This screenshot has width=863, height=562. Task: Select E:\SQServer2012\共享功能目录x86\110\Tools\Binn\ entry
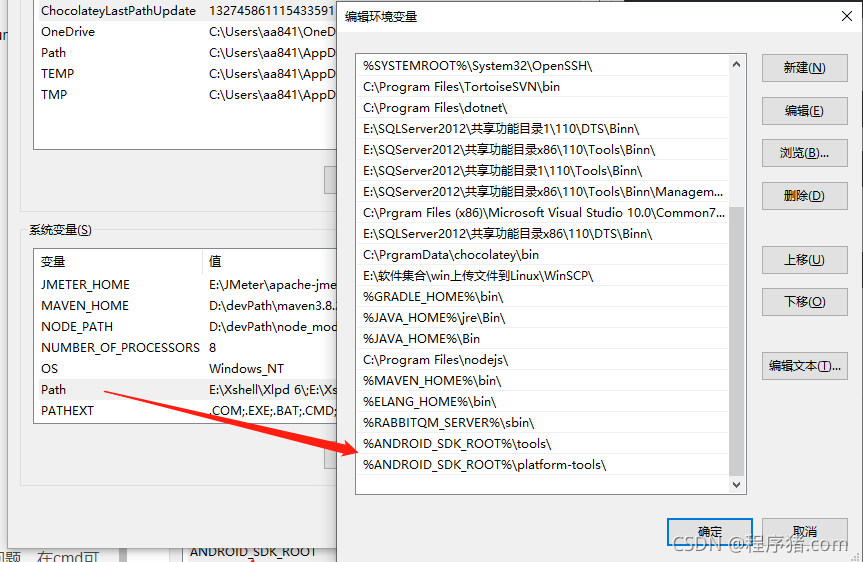pyautogui.click(x=542, y=150)
